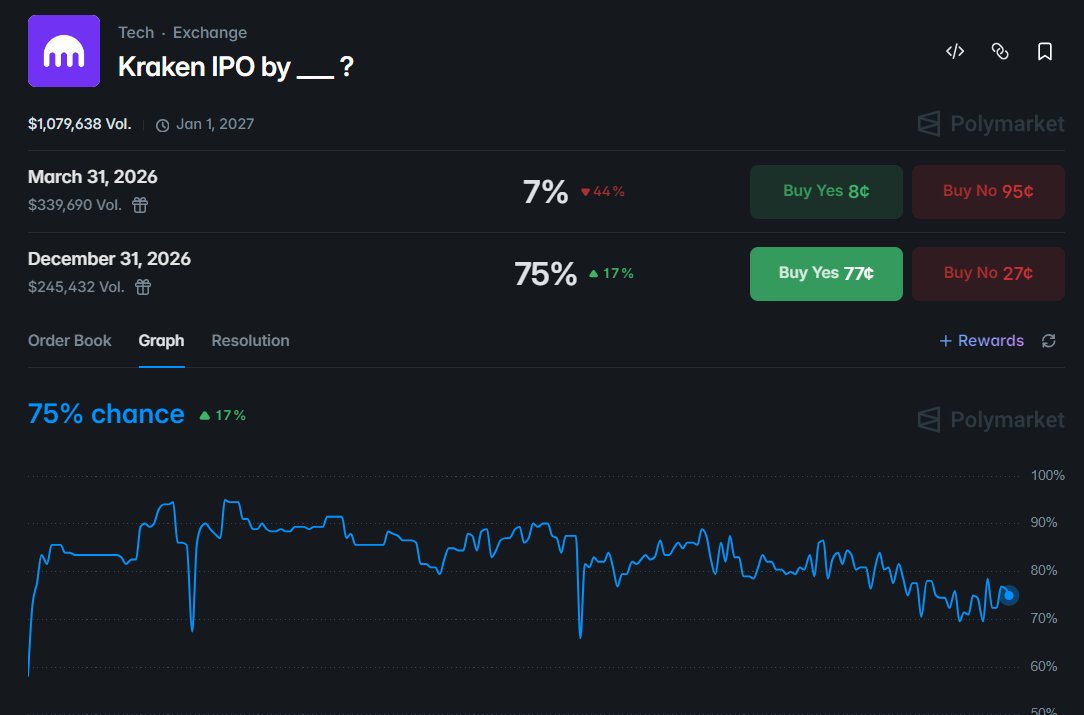Screen dimensions: 1084x715
Task: Open the gift rewards icon for March 31, 2026
Action: tap(140, 205)
